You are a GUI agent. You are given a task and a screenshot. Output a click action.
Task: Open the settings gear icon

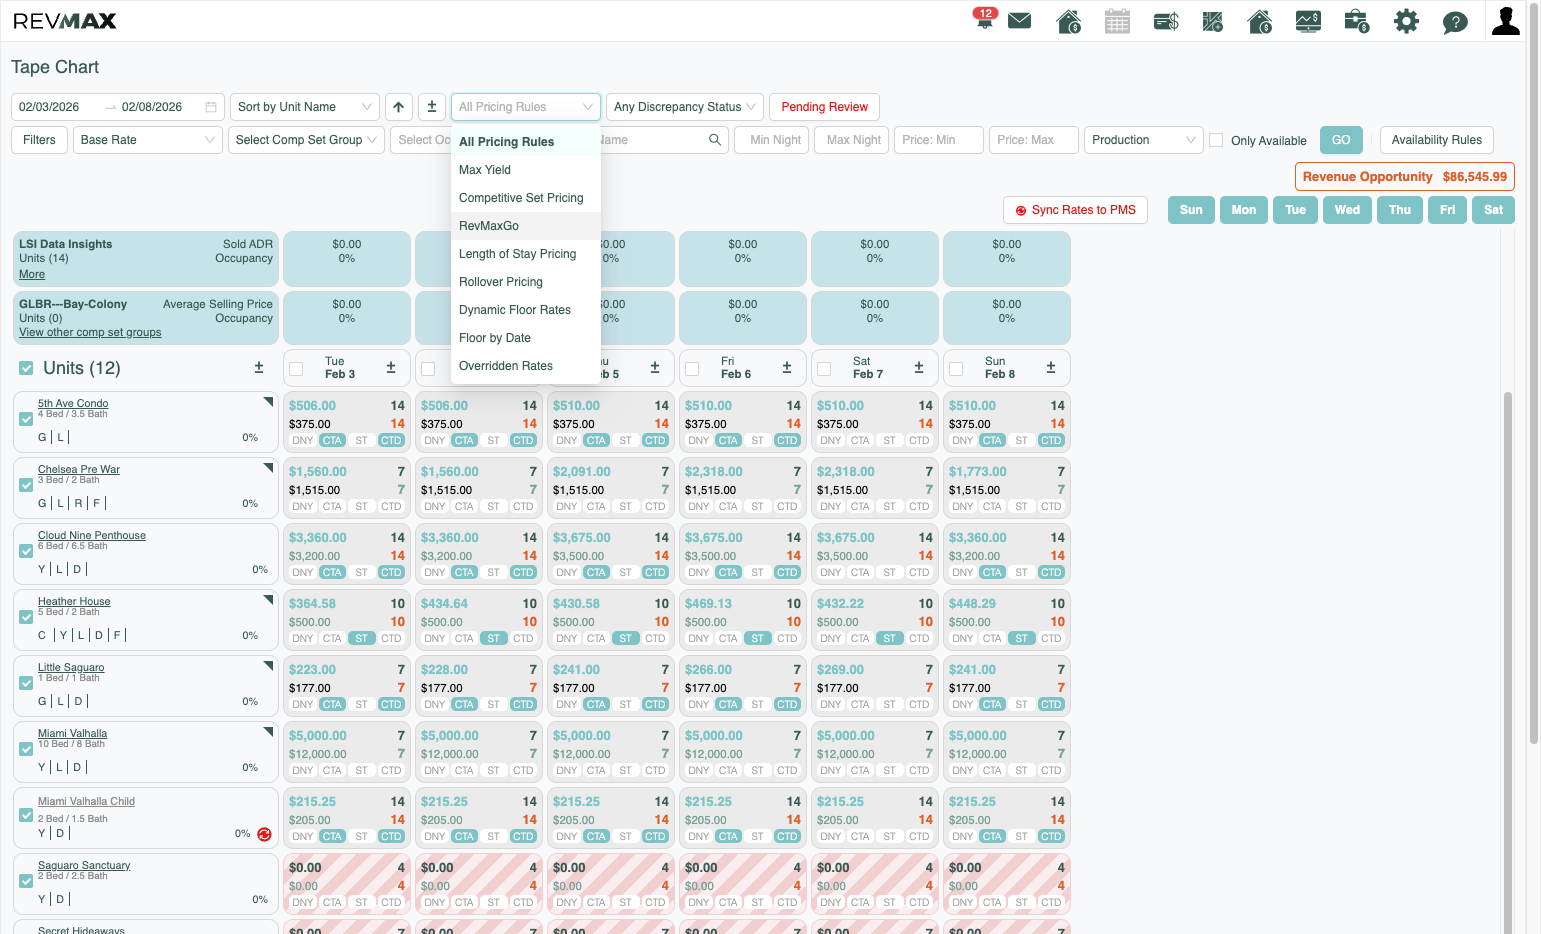pyautogui.click(x=1406, y=21)
